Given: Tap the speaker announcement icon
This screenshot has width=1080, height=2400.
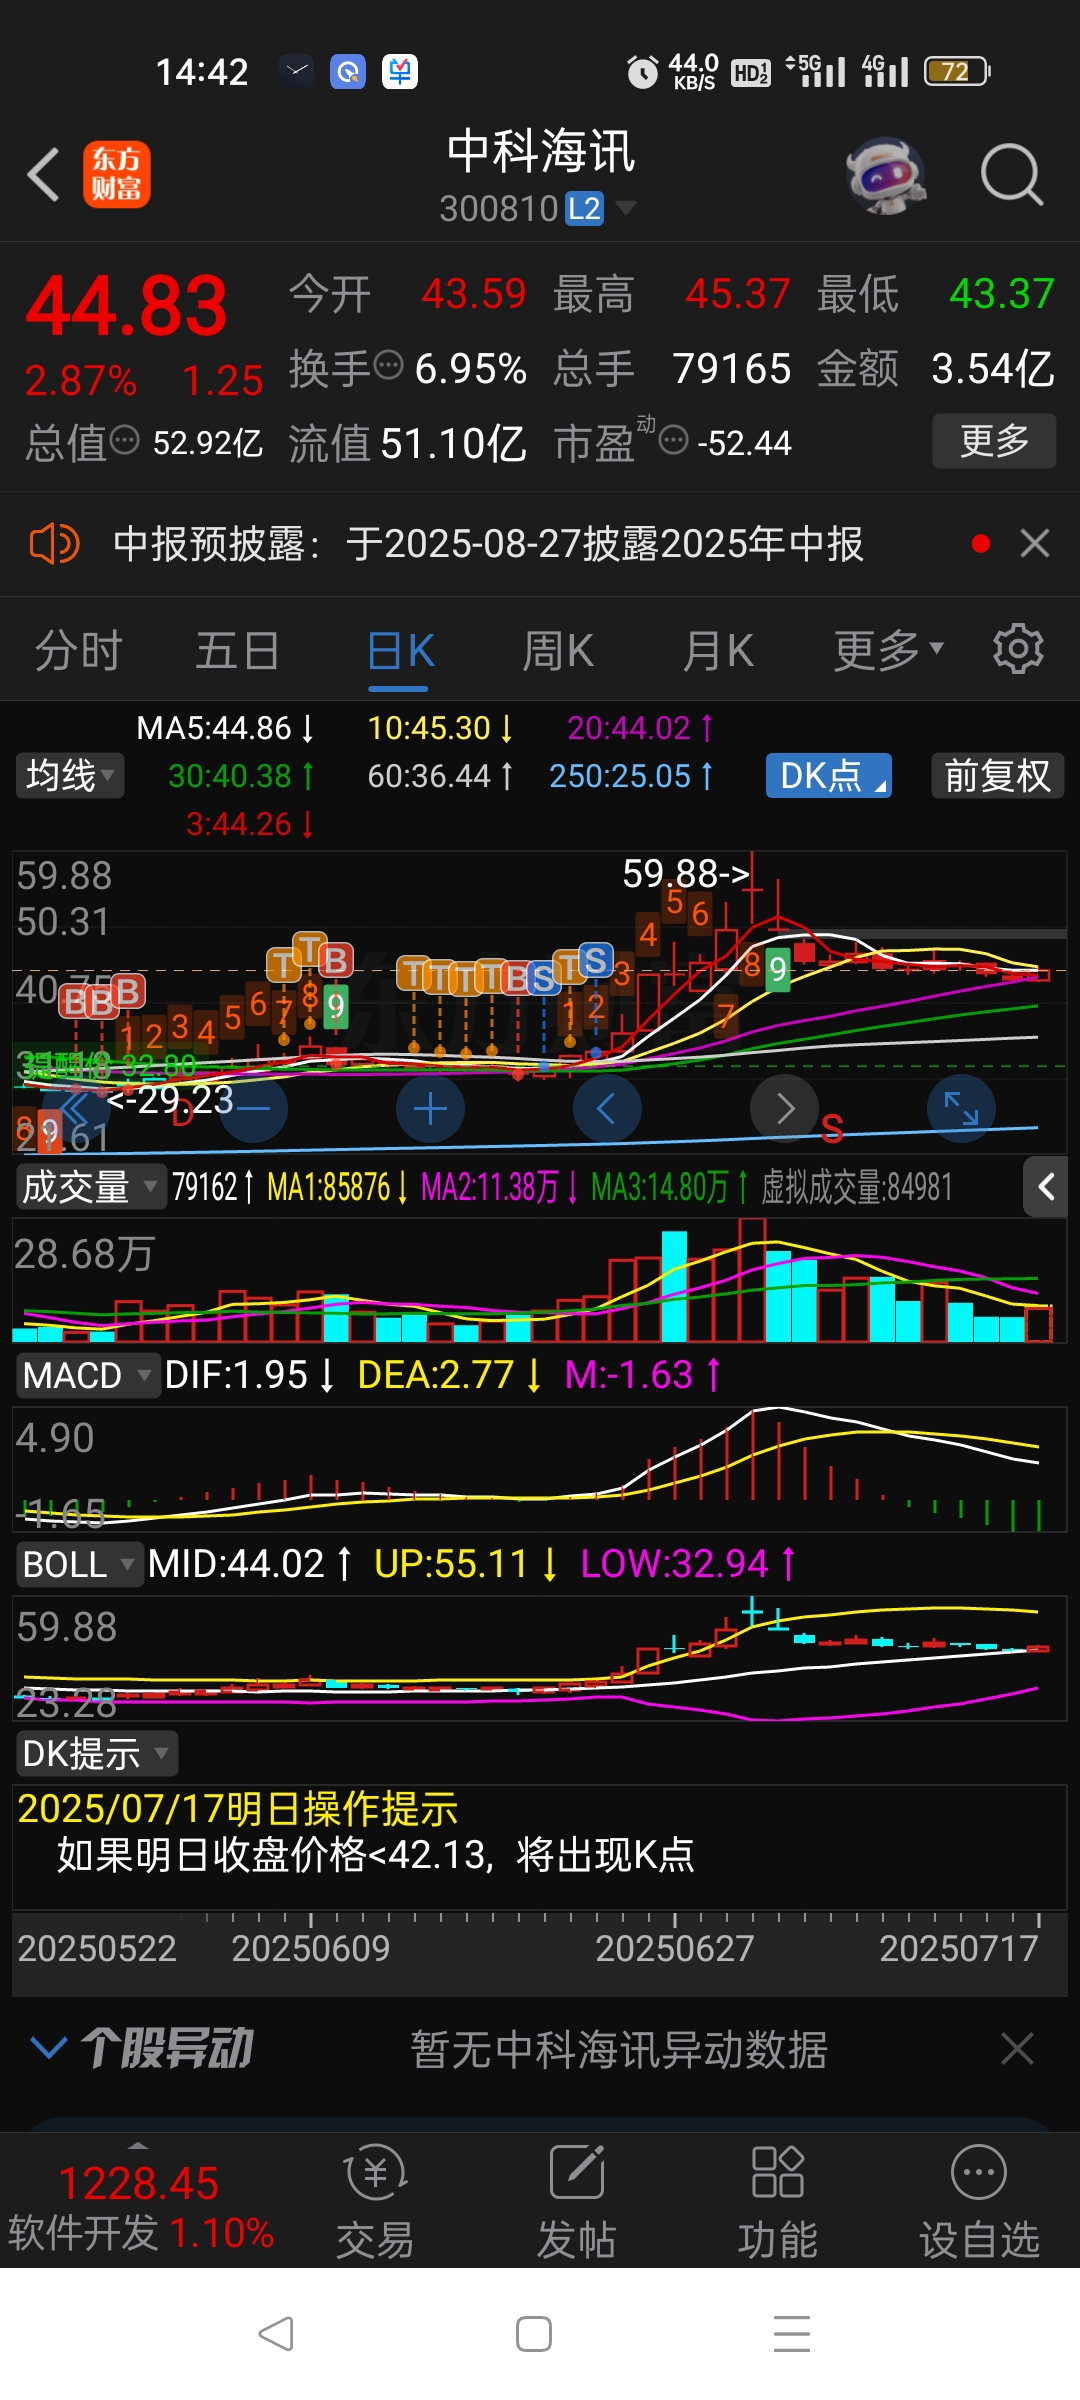Looking at the screenshot, I should point(54,544).
